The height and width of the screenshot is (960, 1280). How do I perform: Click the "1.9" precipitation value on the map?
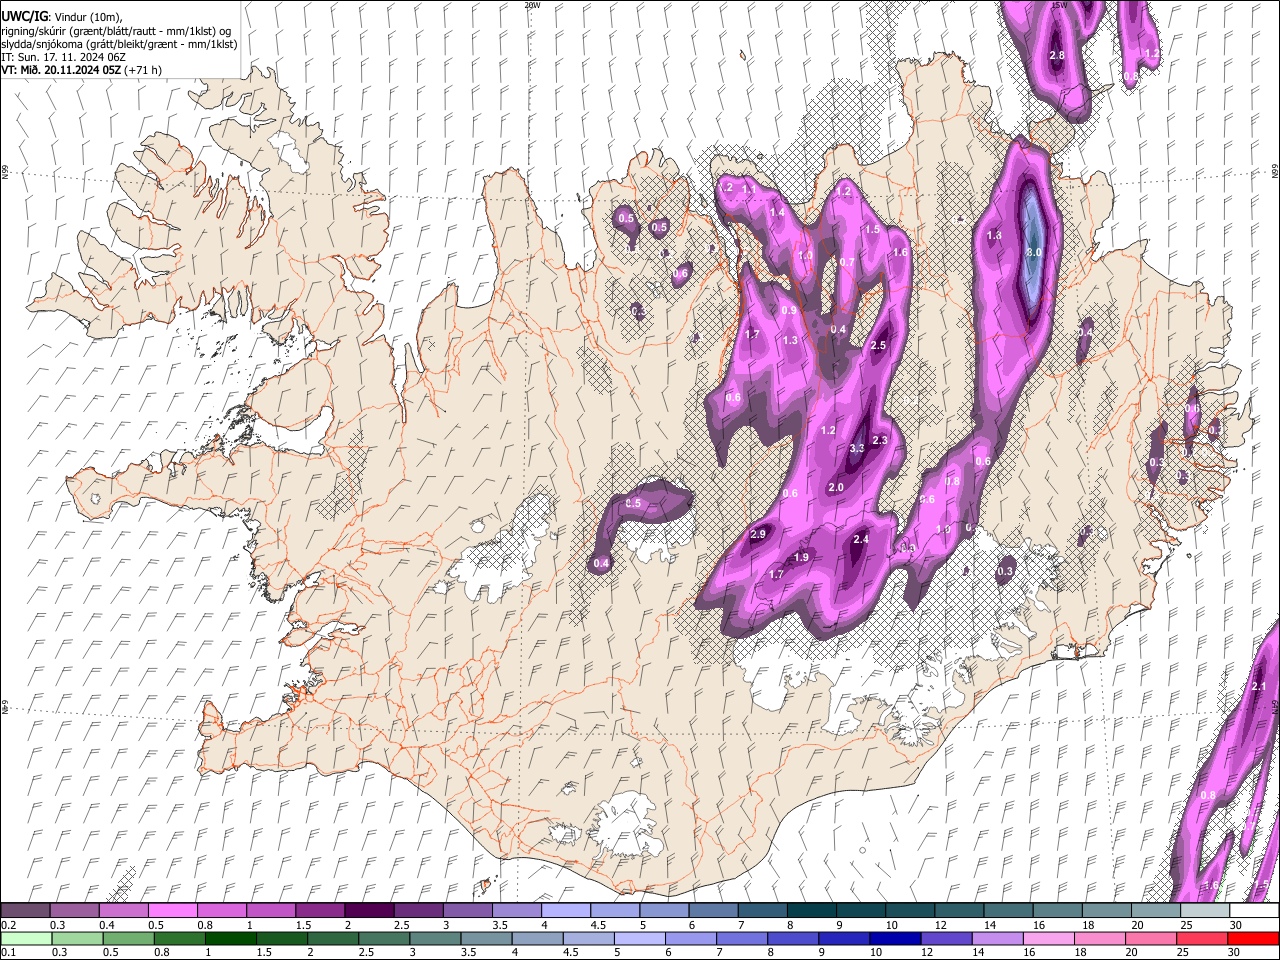pos(801,557)
